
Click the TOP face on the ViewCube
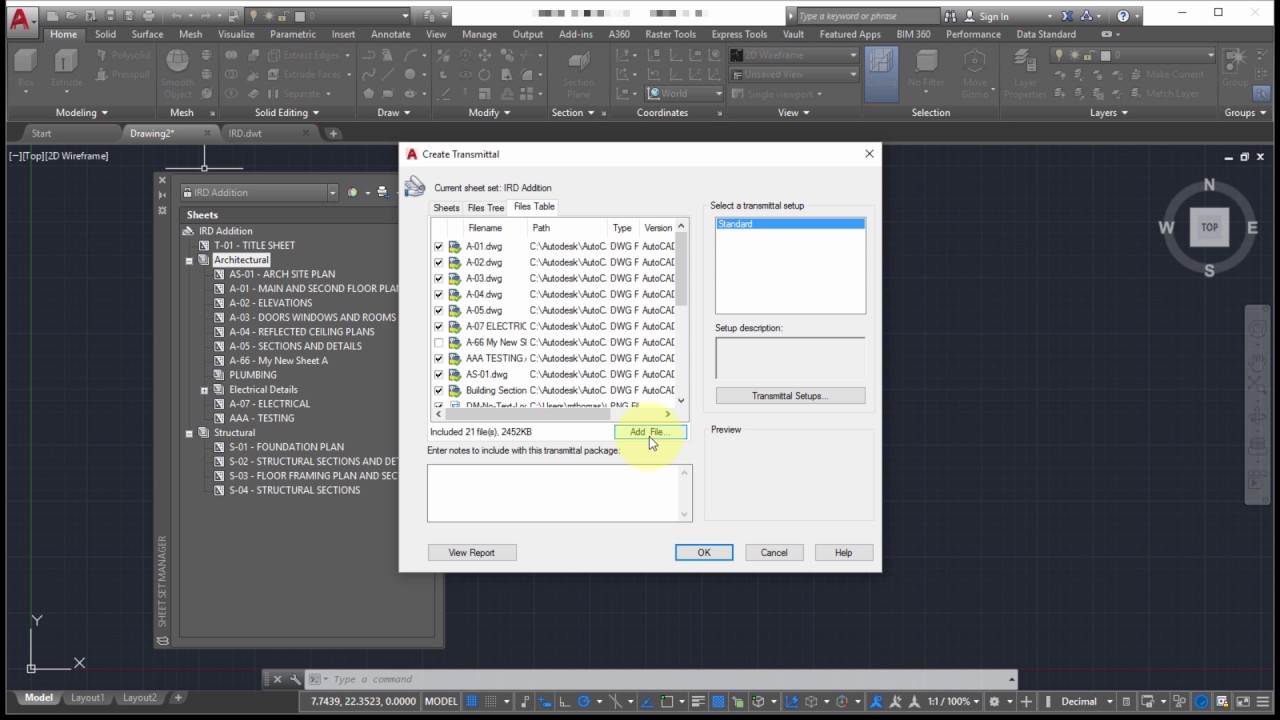(x=1209, y=227)
